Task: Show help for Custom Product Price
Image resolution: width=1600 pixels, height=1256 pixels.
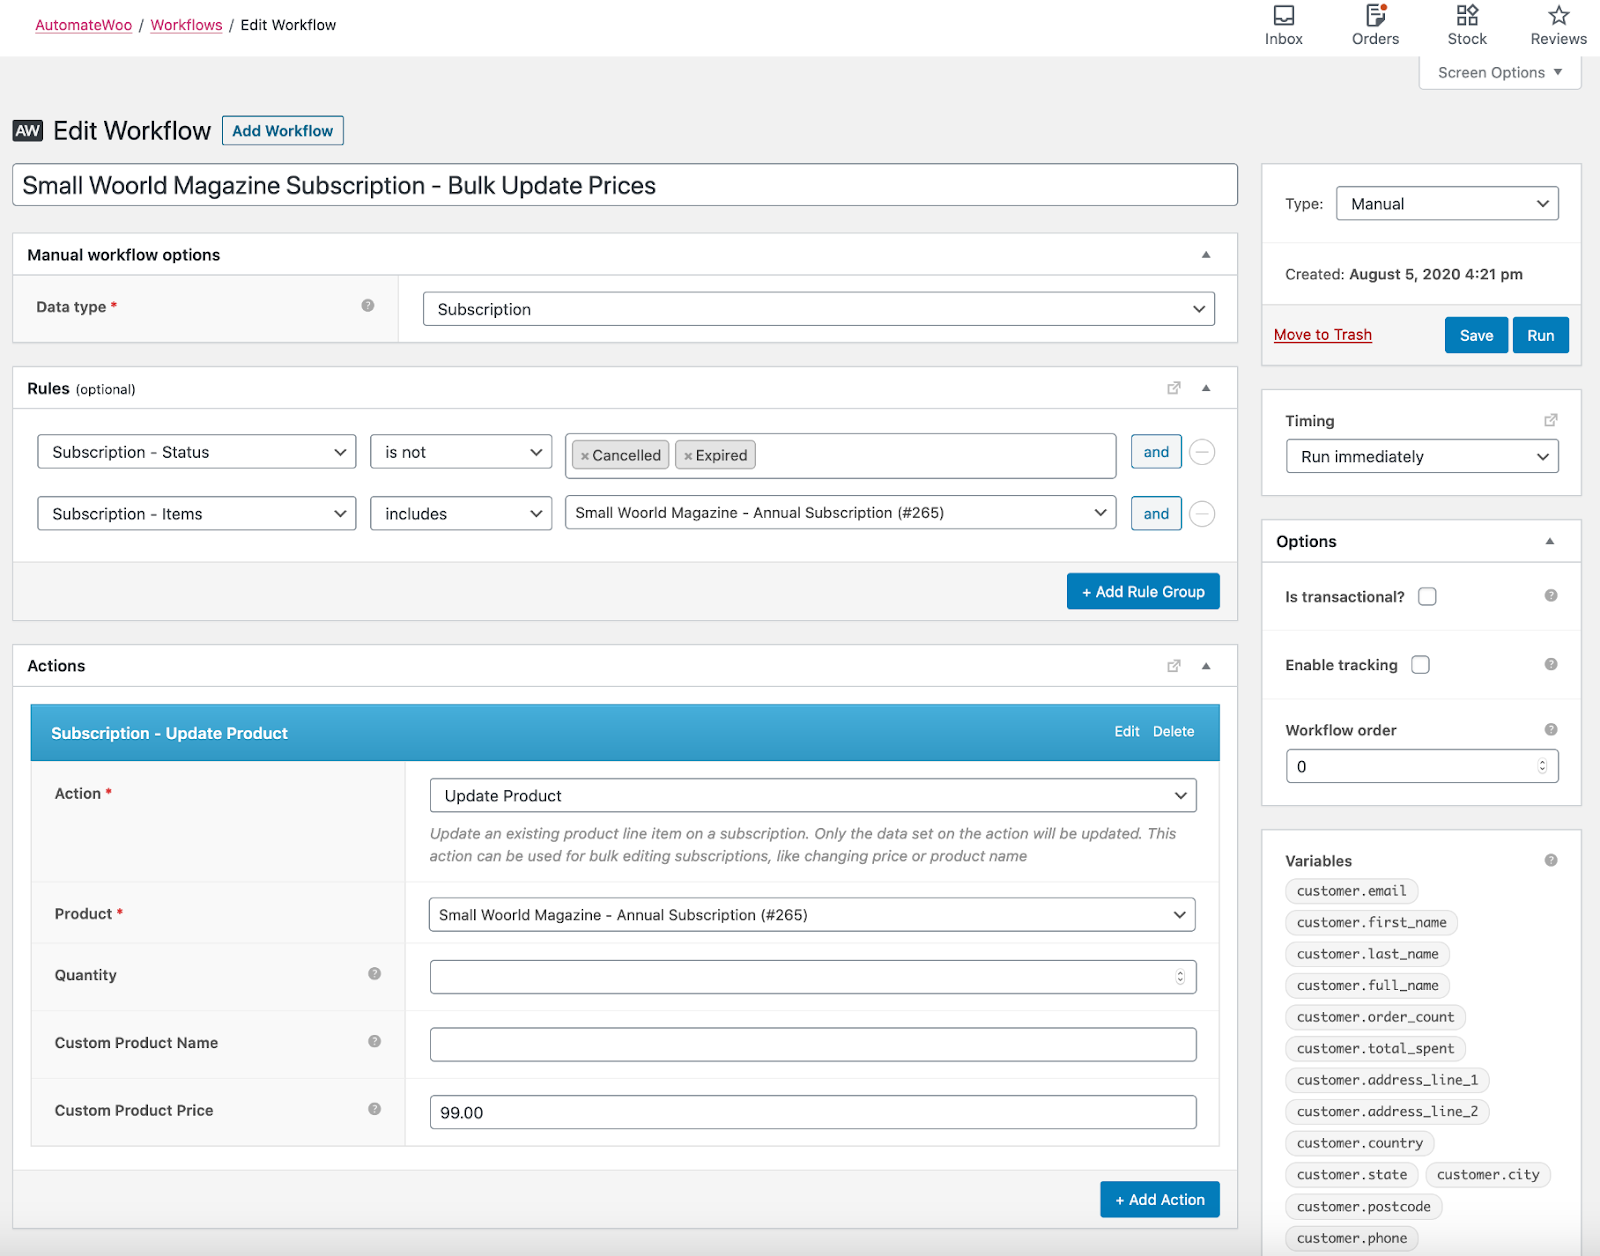Action: tap(374, 1109)
